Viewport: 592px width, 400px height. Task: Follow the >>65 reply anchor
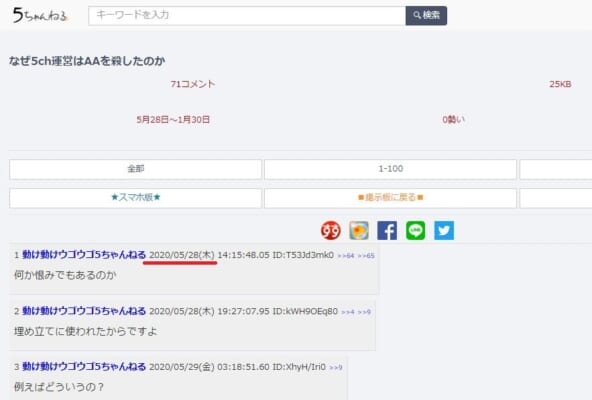[366, 256]
